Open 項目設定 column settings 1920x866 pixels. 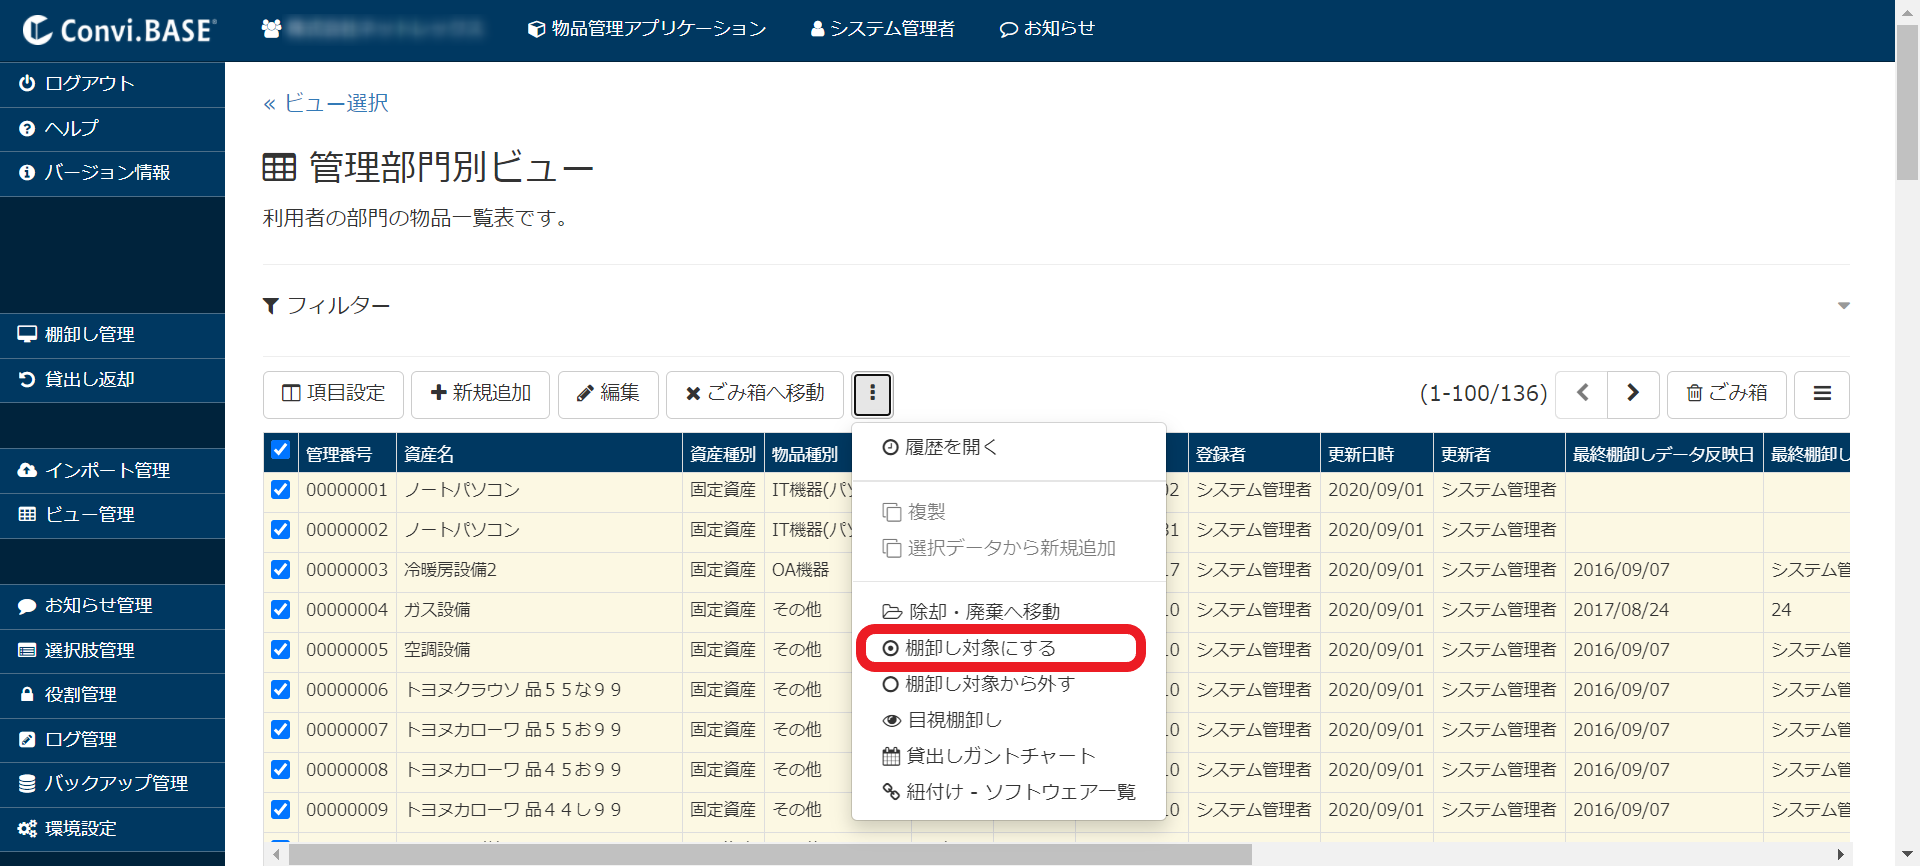click(x=333, y=394)
